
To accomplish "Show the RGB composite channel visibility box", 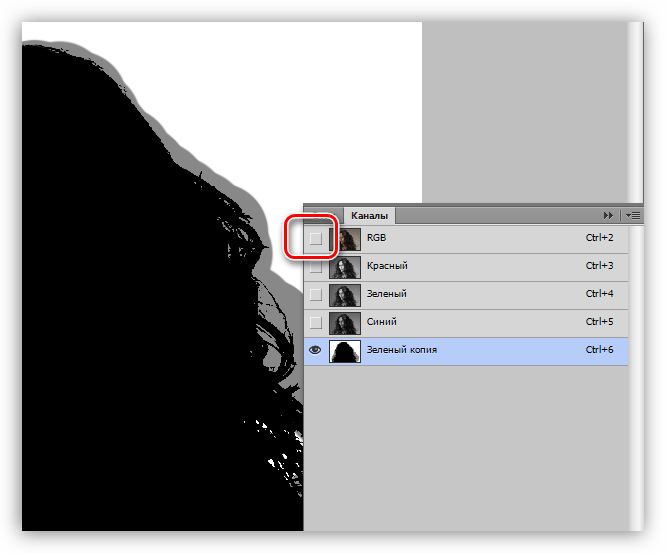I will point(316,239).
